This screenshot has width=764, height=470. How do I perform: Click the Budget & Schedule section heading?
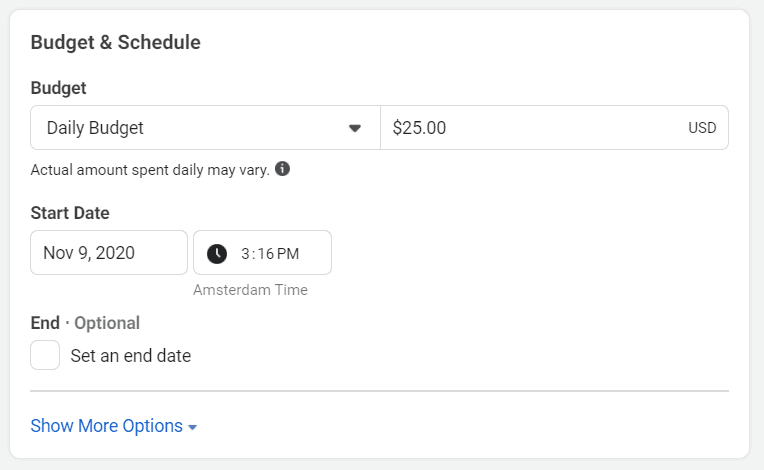point(115,42)
